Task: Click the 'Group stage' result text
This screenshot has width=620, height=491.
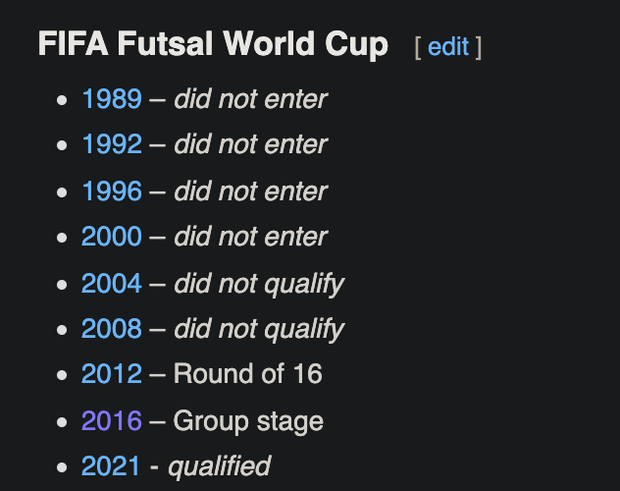Action: 248,421
